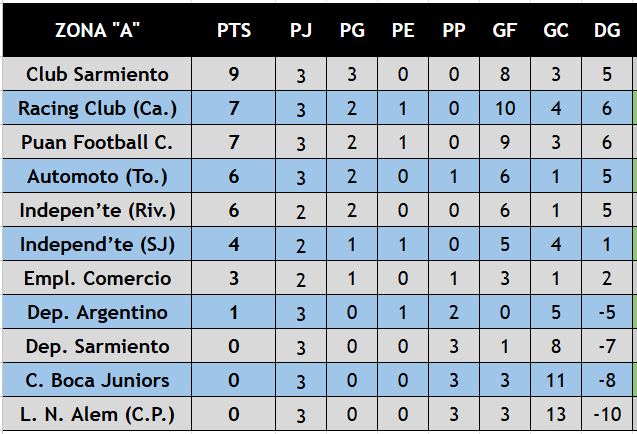Click the Indepen'te (Riv.) cell
The width and height of the screenshot is (637, 434).
[97, 210]
